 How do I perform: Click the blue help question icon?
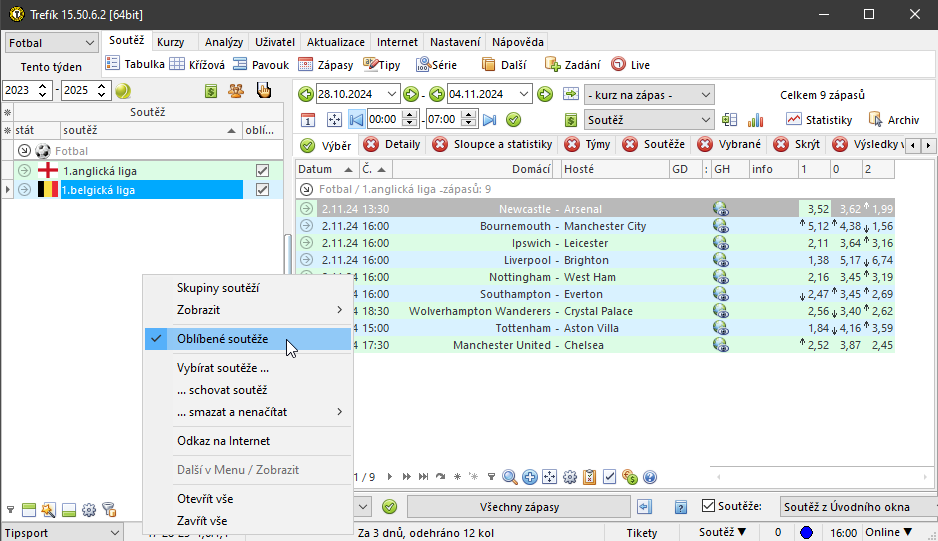tap(650, 477)
